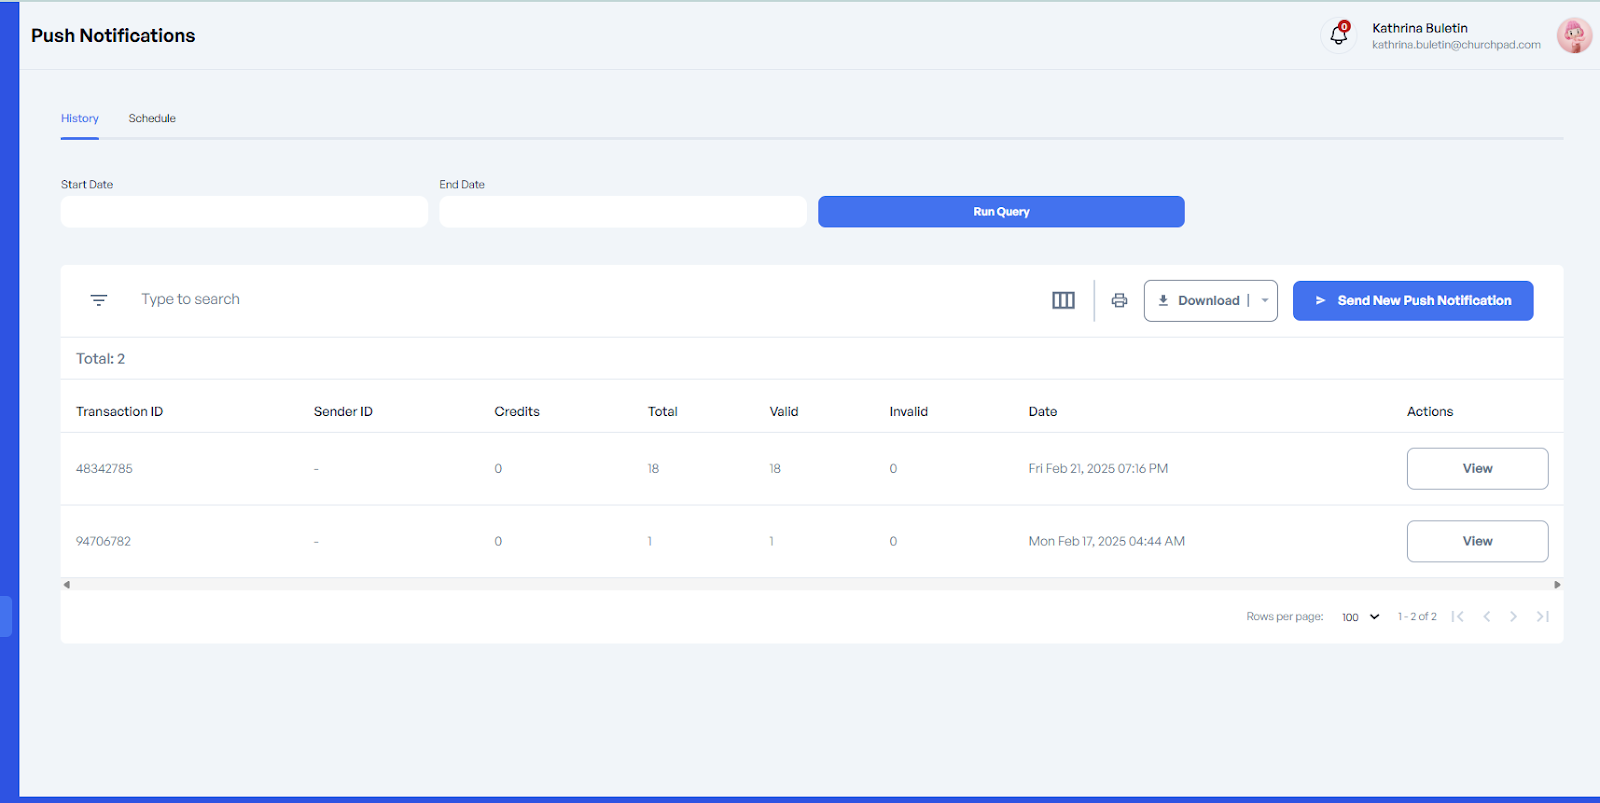Open the notification bell icon

(x=1338, y=36)
